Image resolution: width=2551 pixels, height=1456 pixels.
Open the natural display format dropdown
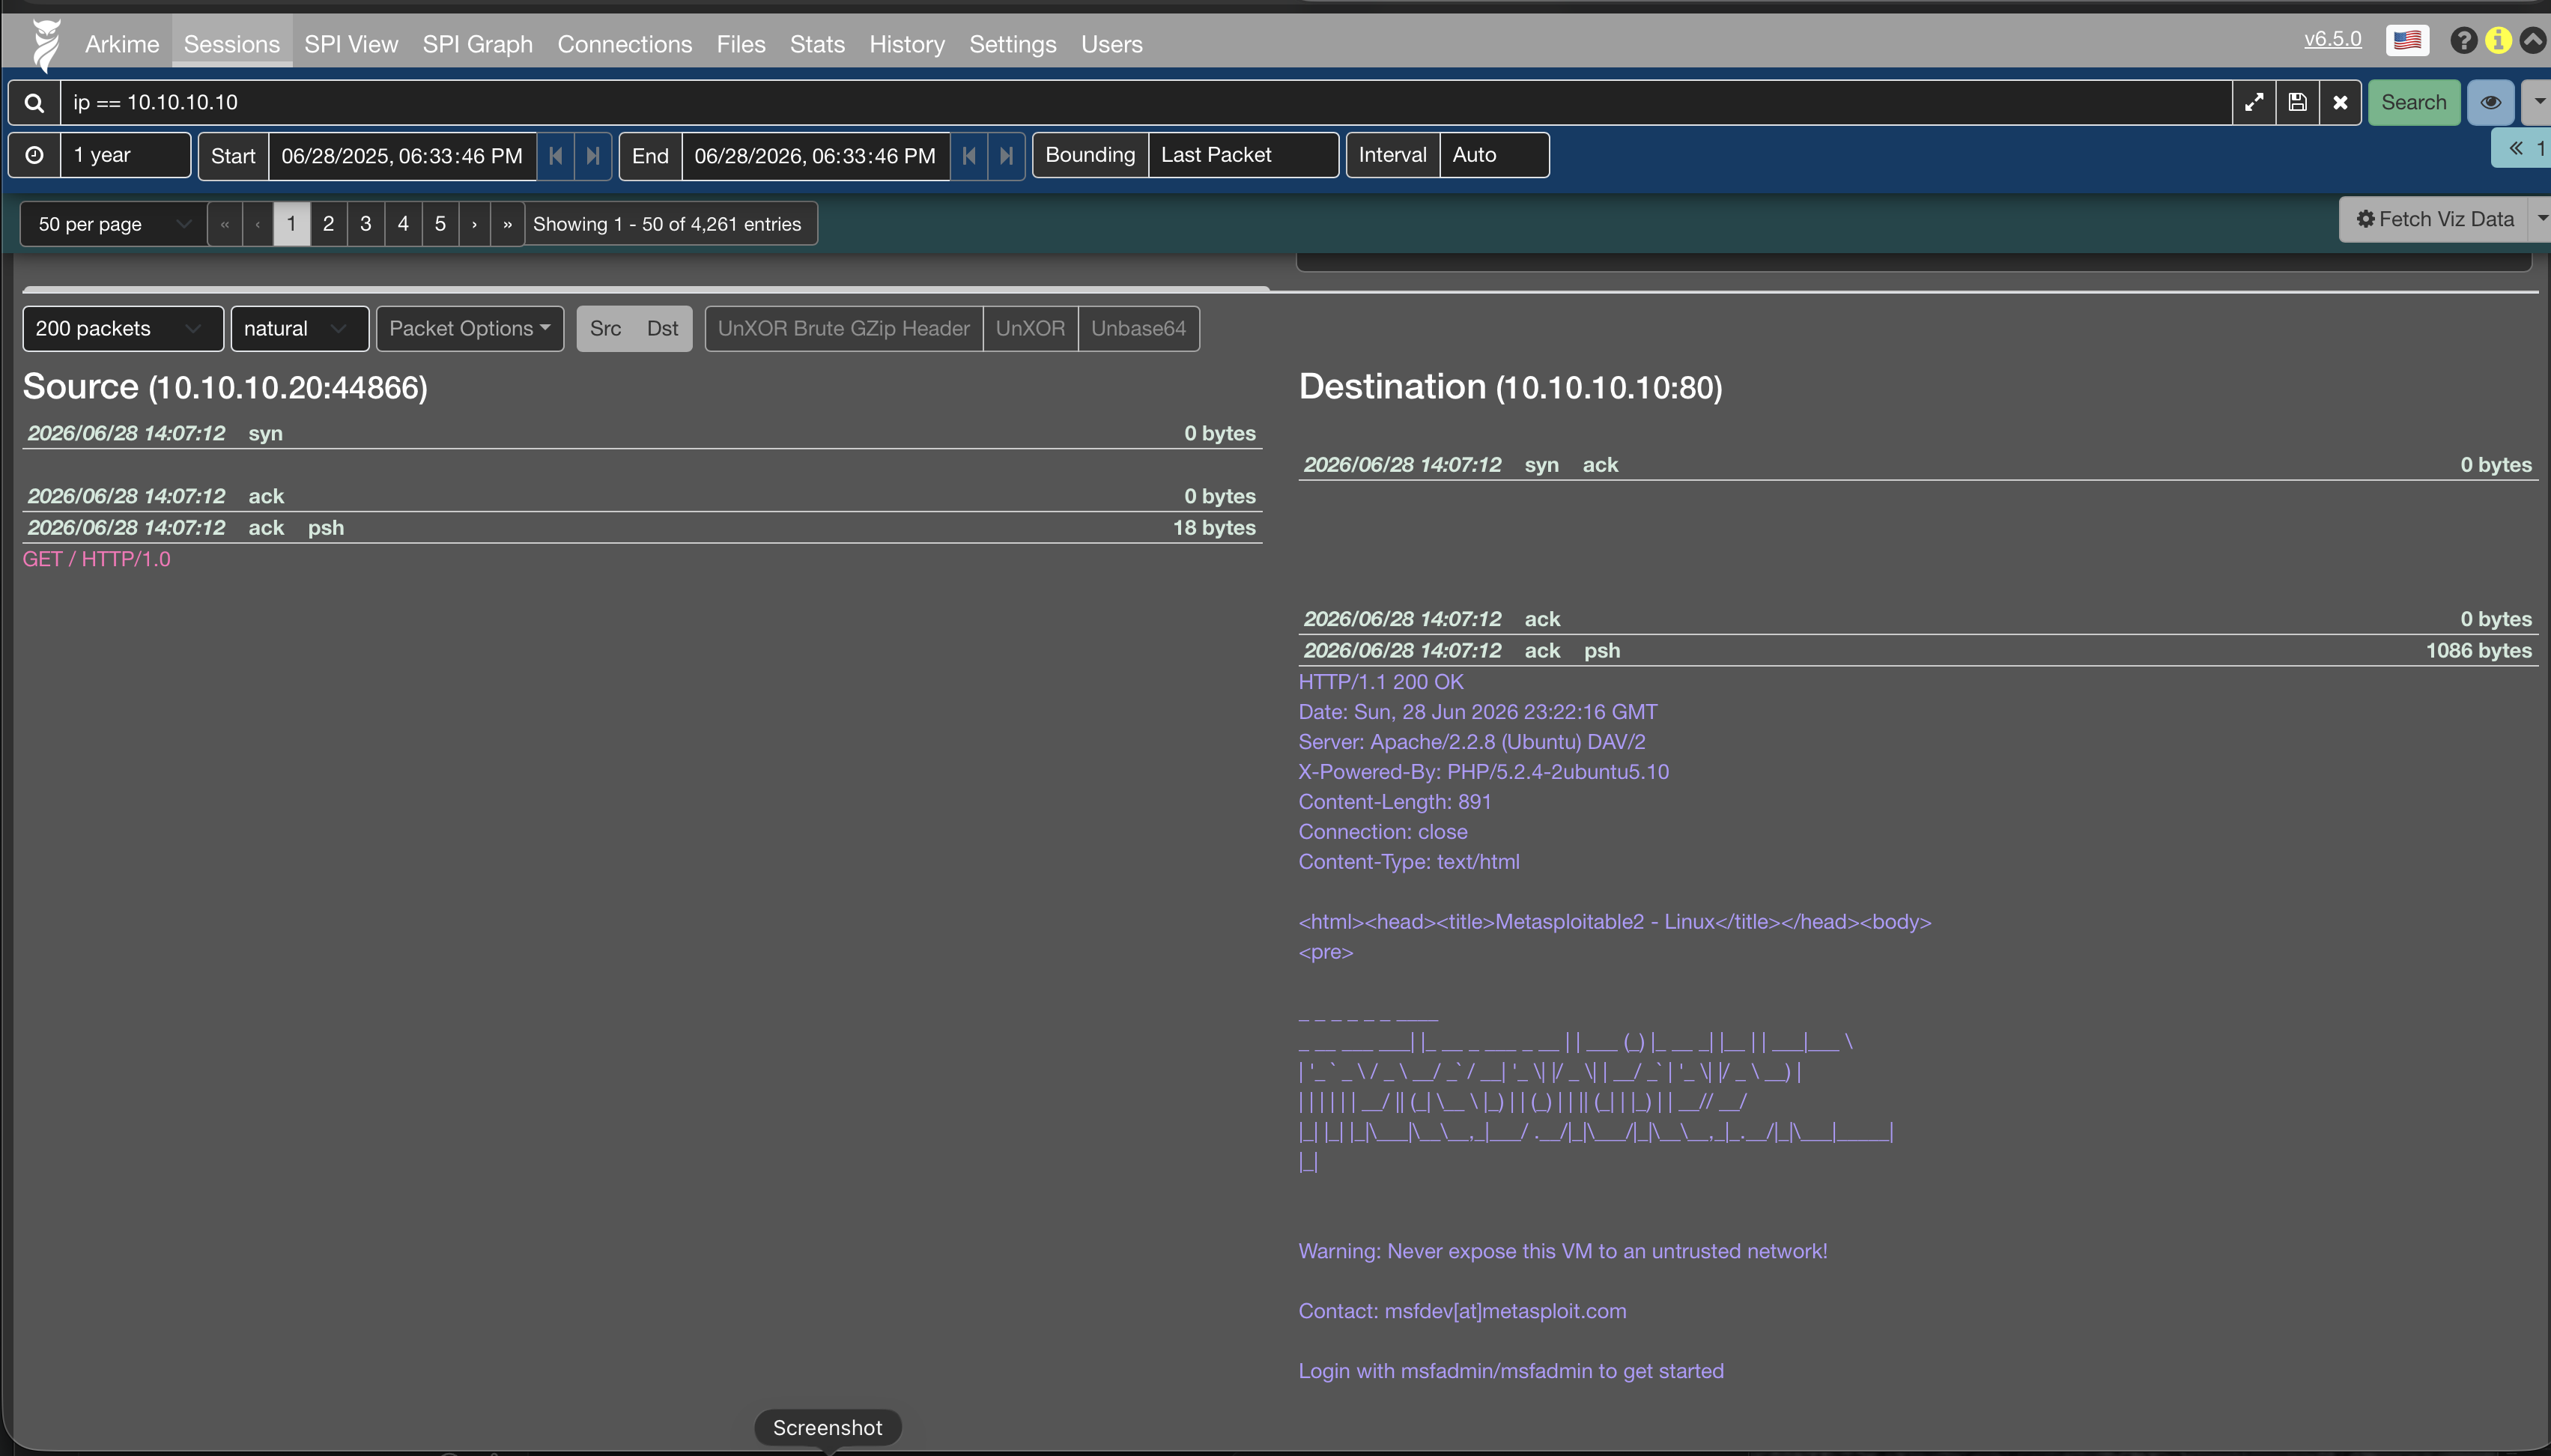tap(300, 329)
